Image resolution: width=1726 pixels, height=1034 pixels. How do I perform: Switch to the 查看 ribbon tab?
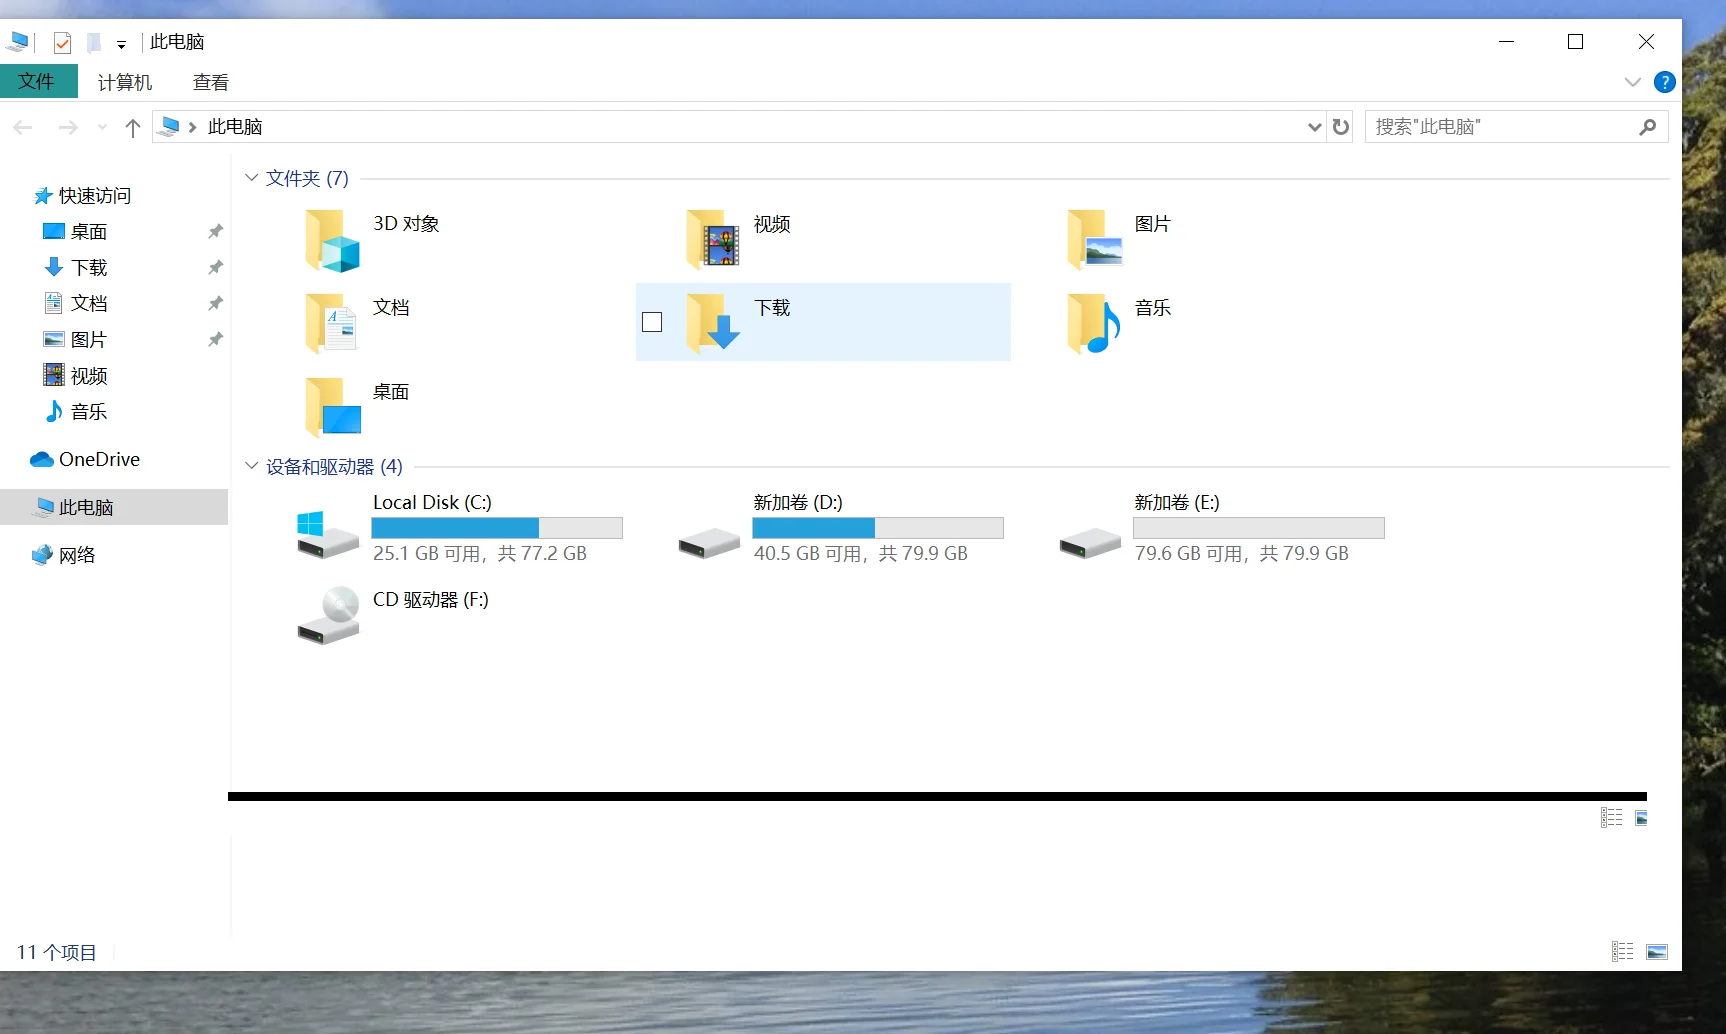(x=209, y=81)
